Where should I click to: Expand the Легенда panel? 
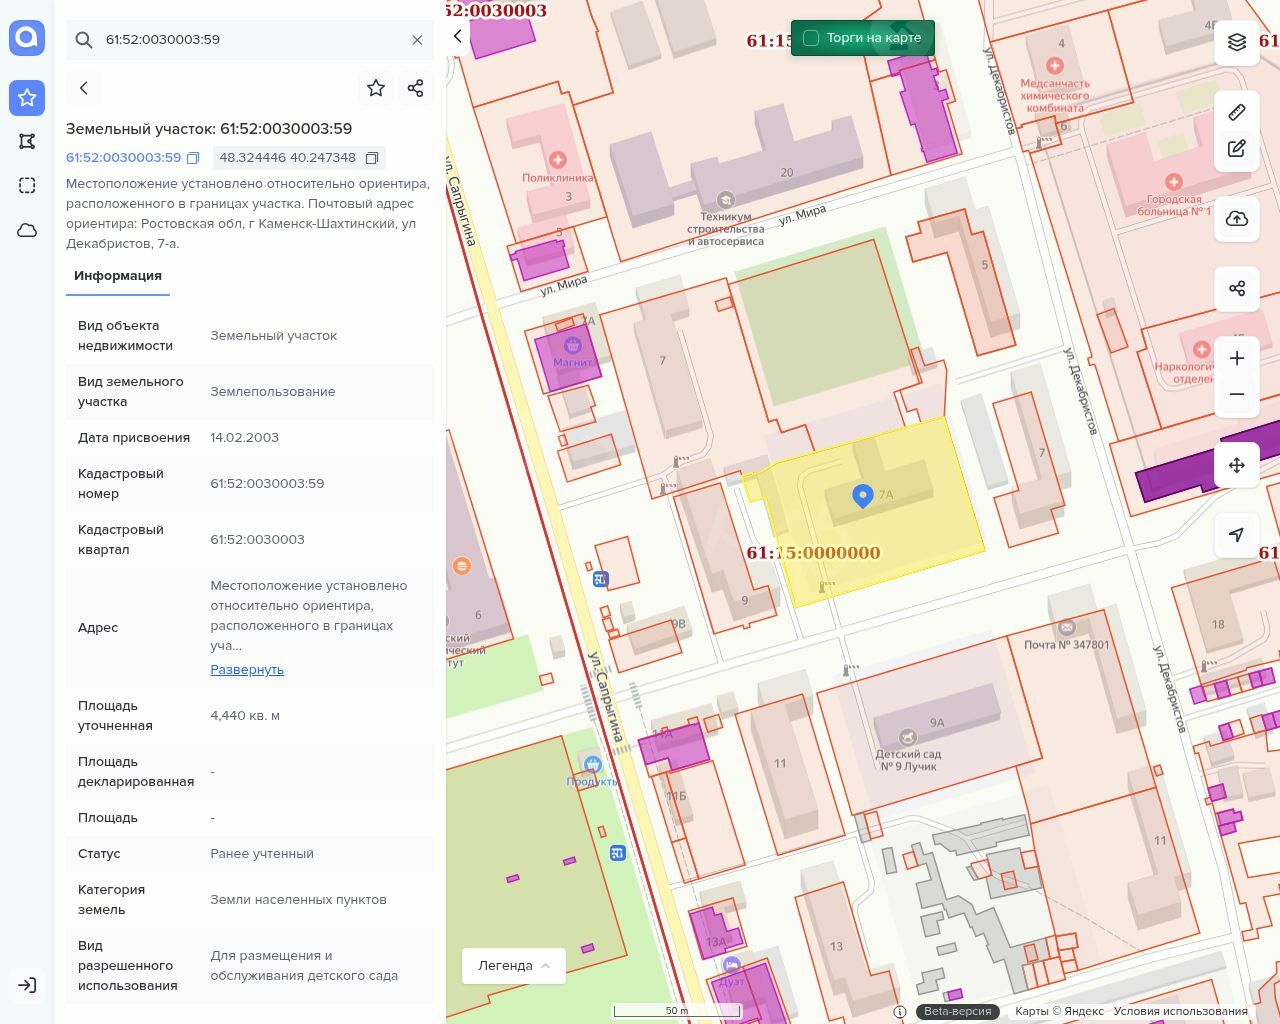pyautogui.click(x=513, y=965)
